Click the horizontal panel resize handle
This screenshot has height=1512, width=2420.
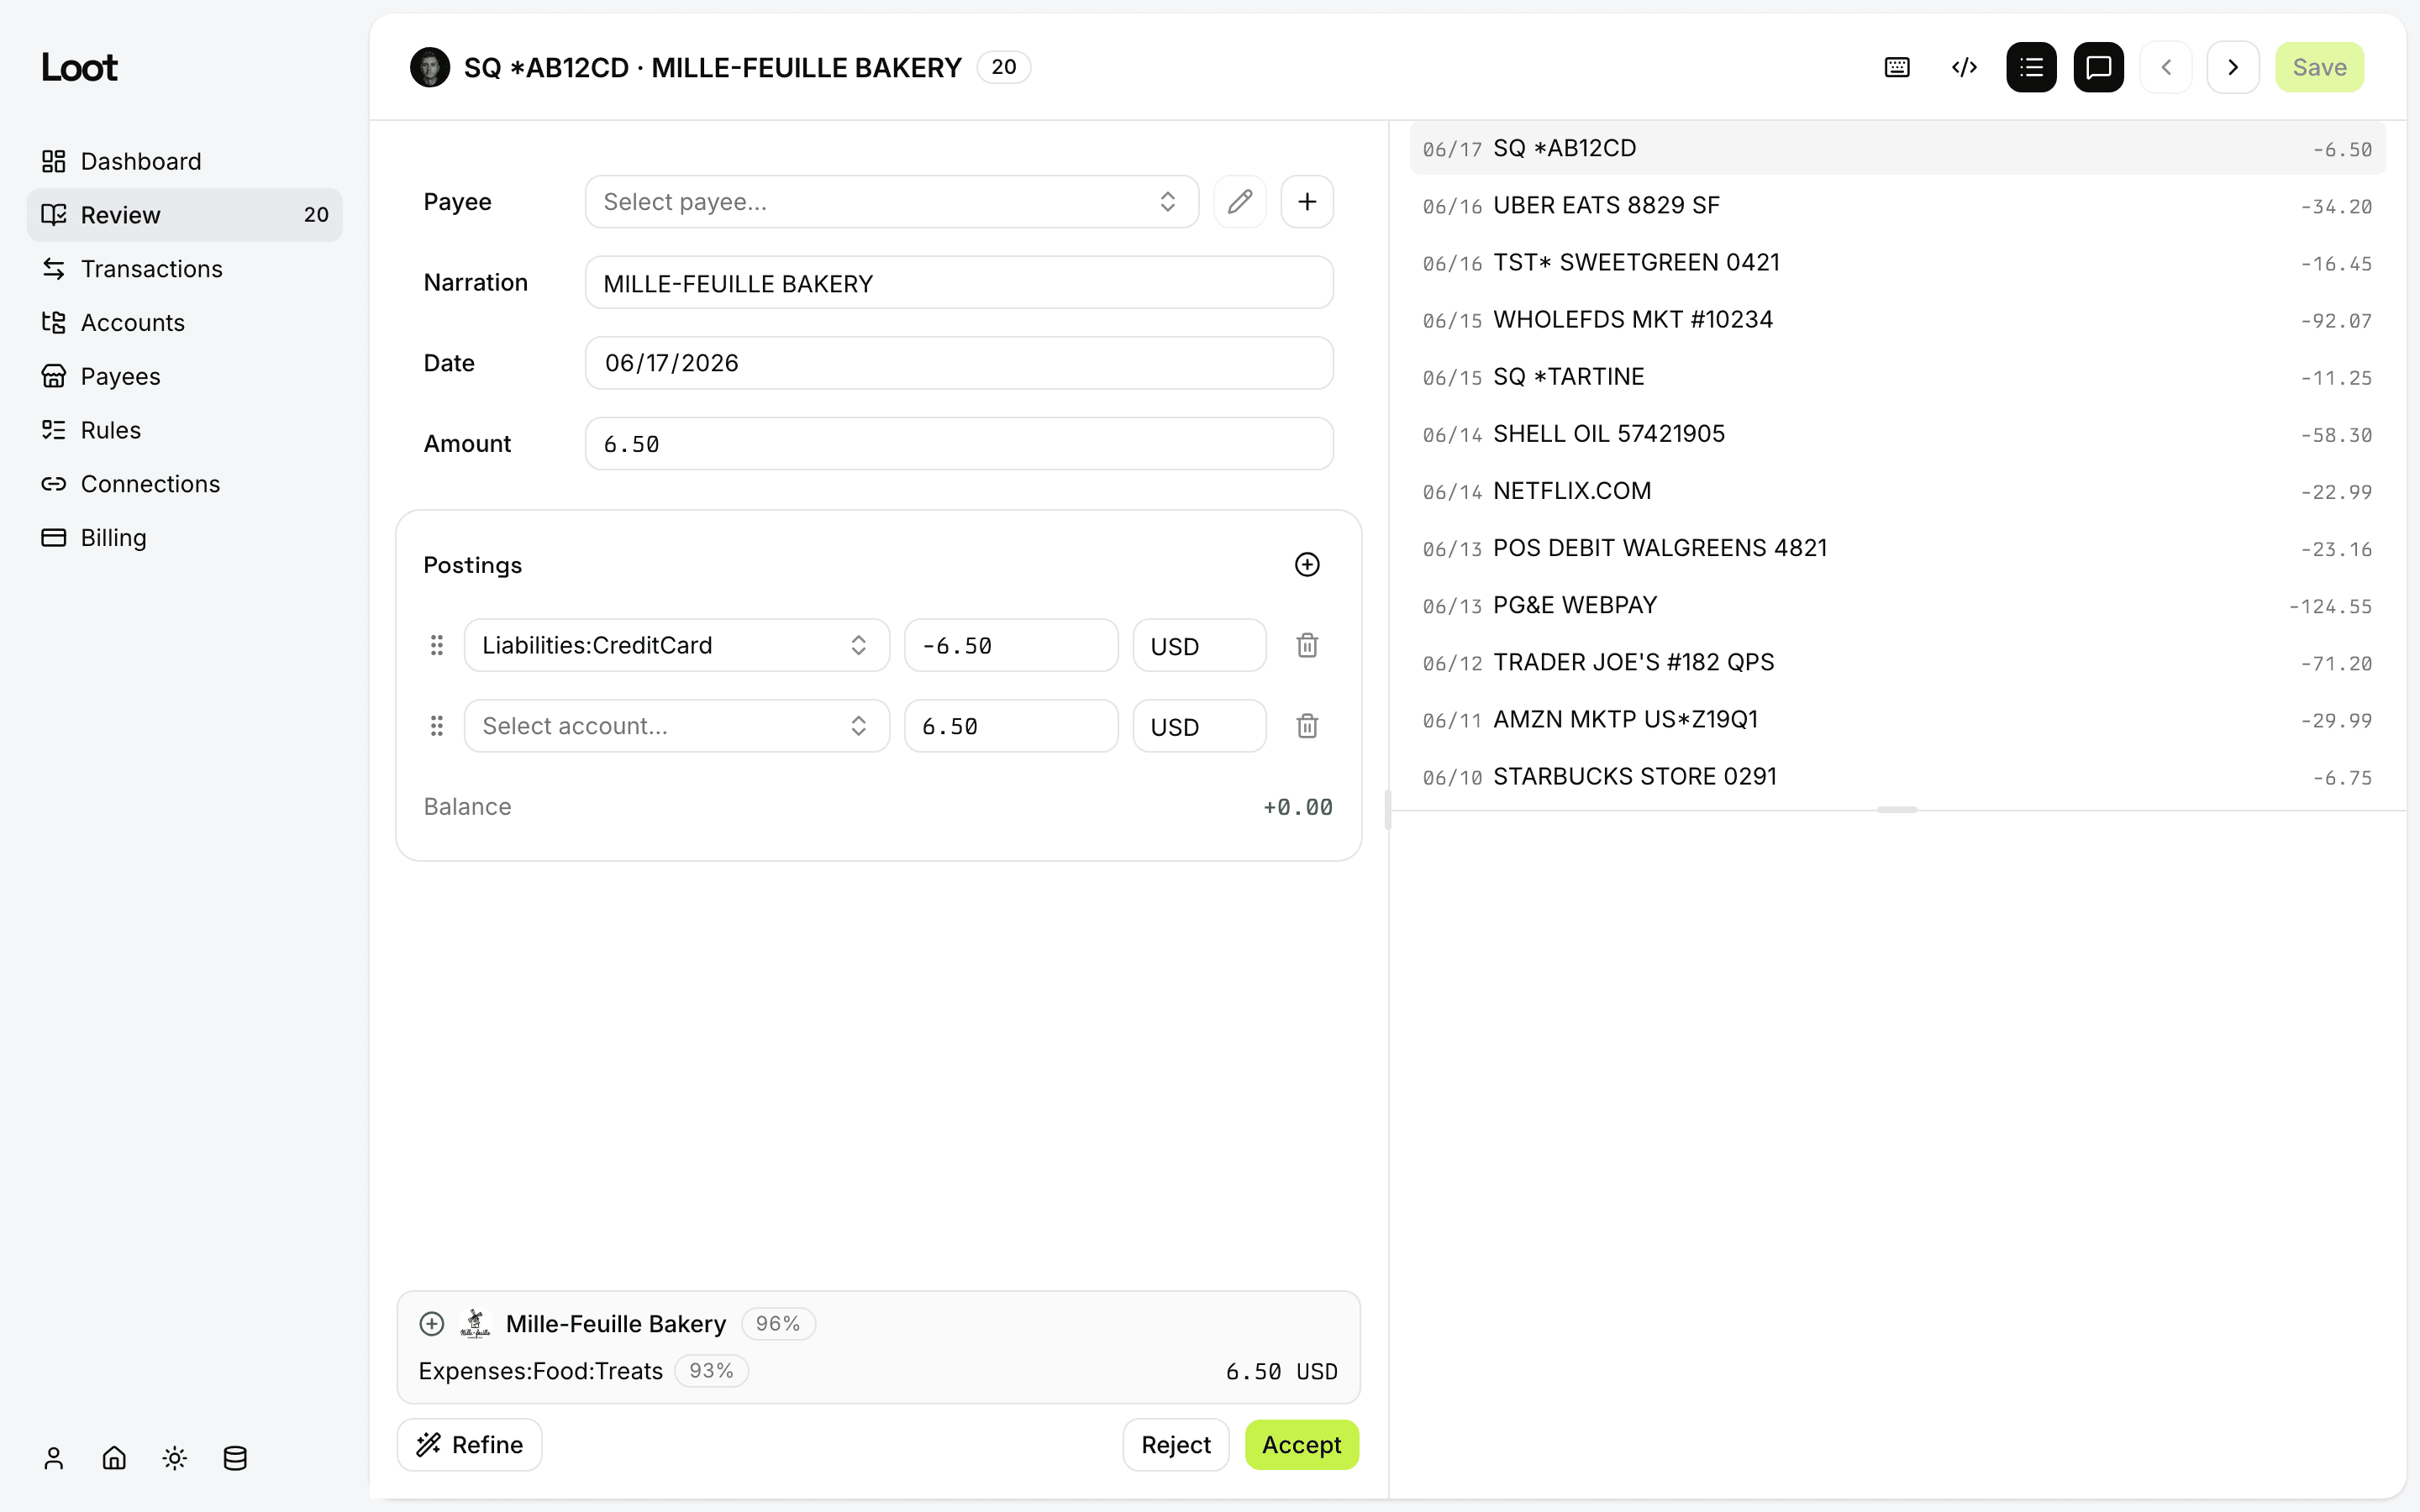(x=1896, y=809)
